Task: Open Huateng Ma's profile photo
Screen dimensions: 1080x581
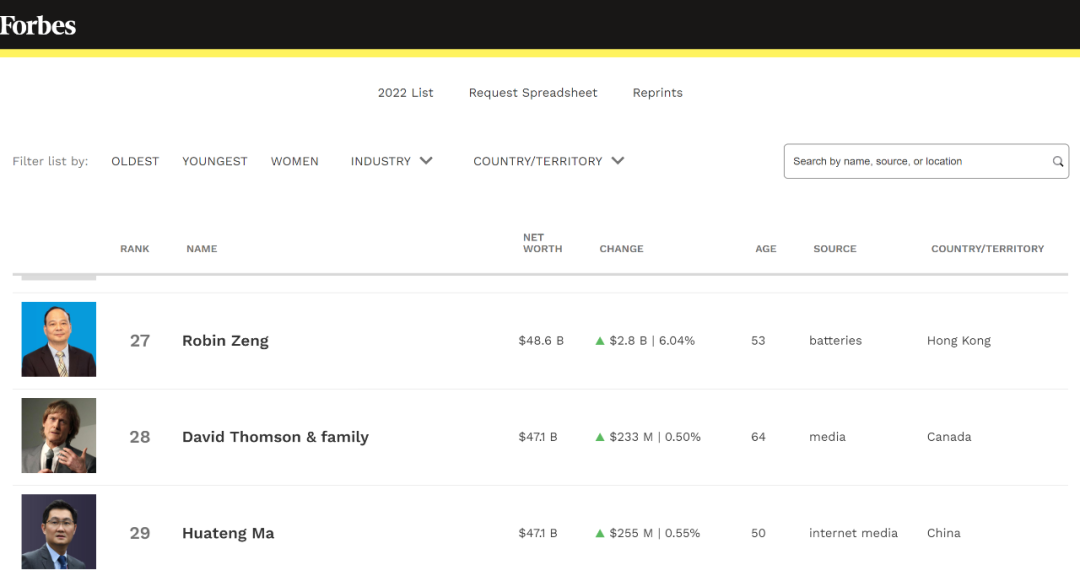Action: 59,531
